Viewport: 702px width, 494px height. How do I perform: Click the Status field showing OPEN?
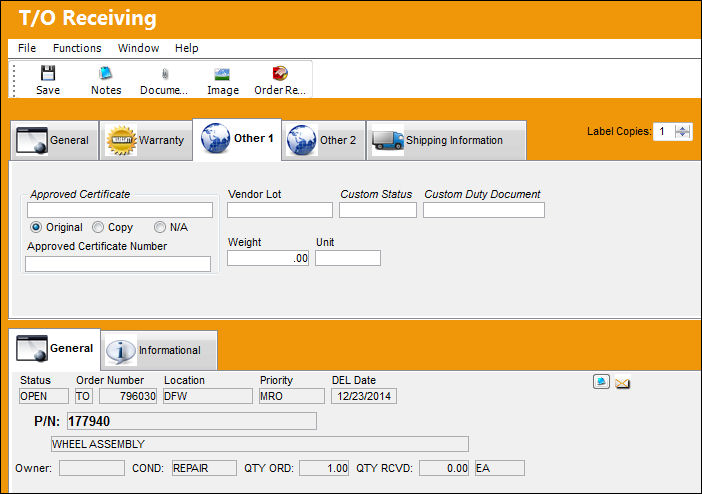(x=44, y=396)
